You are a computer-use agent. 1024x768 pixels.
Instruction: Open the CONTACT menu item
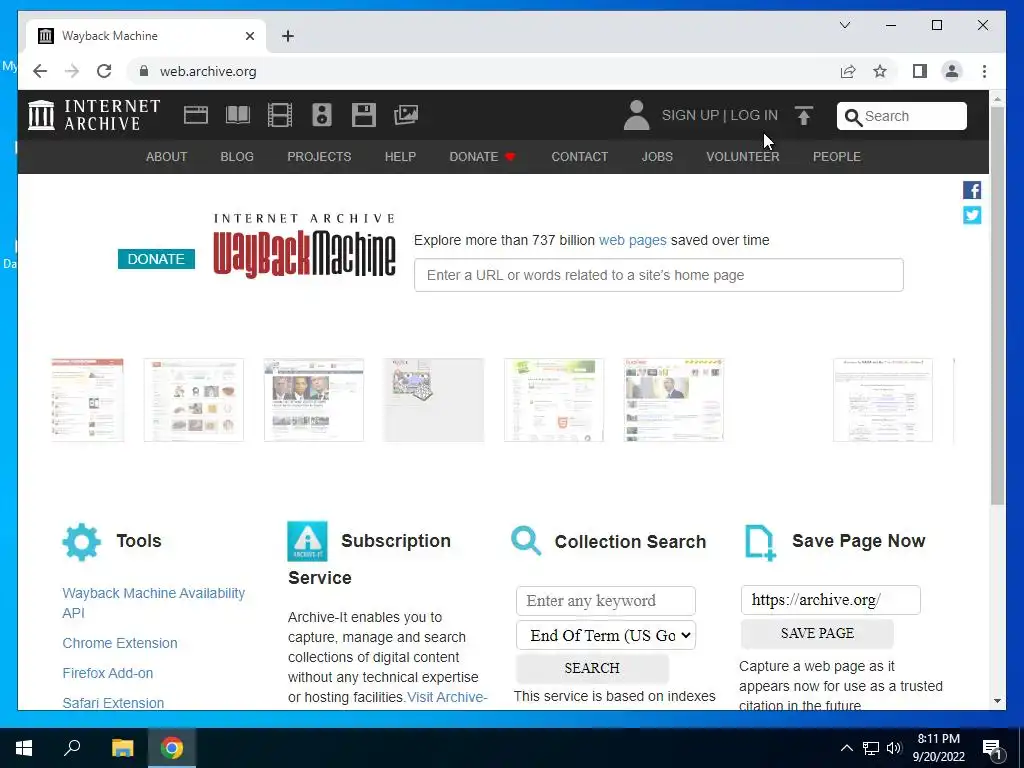point(579,157)
